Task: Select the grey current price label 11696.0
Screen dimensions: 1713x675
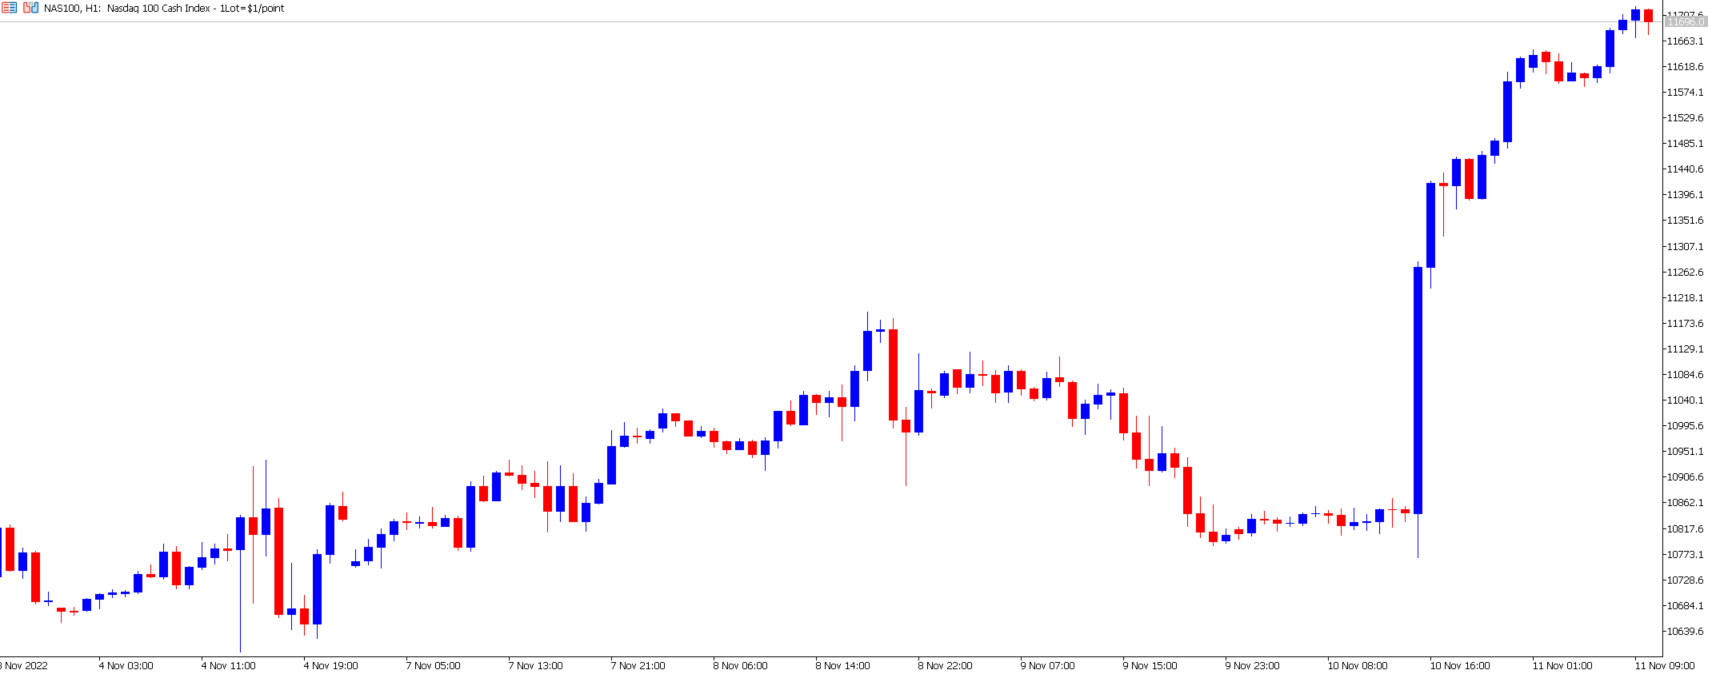Action: click(x=1685, y=21)
